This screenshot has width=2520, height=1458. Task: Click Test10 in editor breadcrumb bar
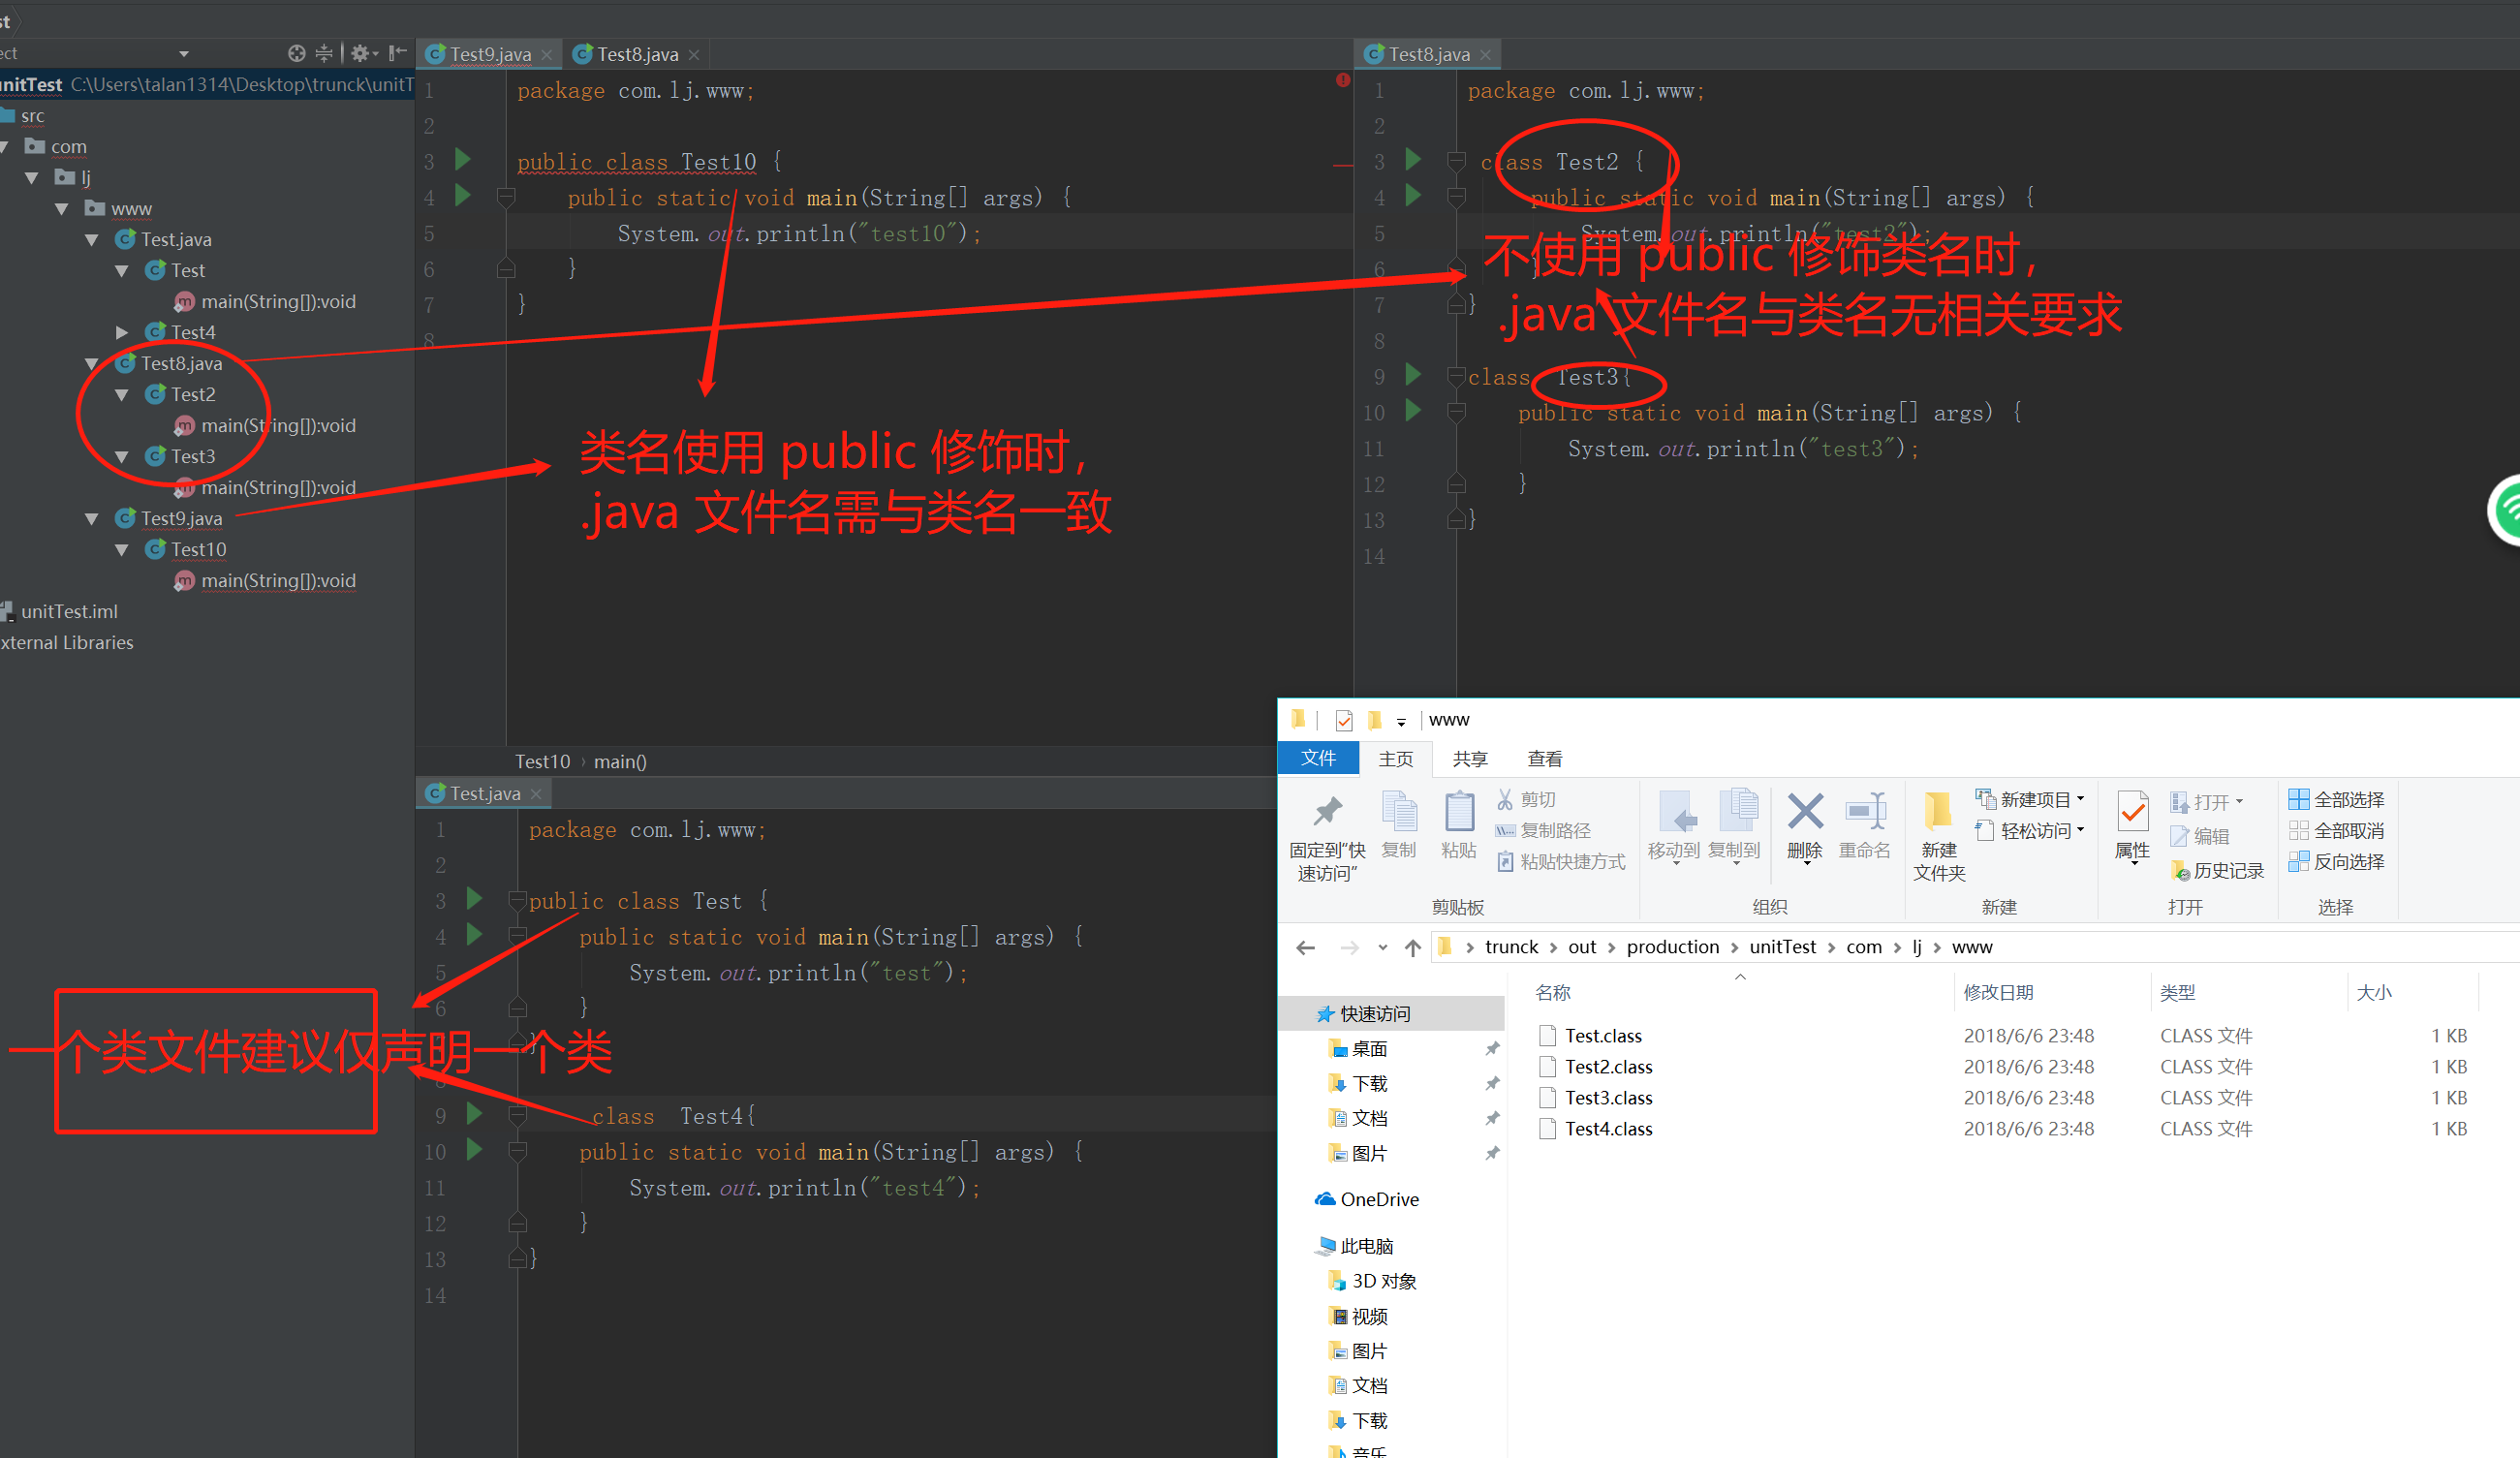(x=542, y=762)
